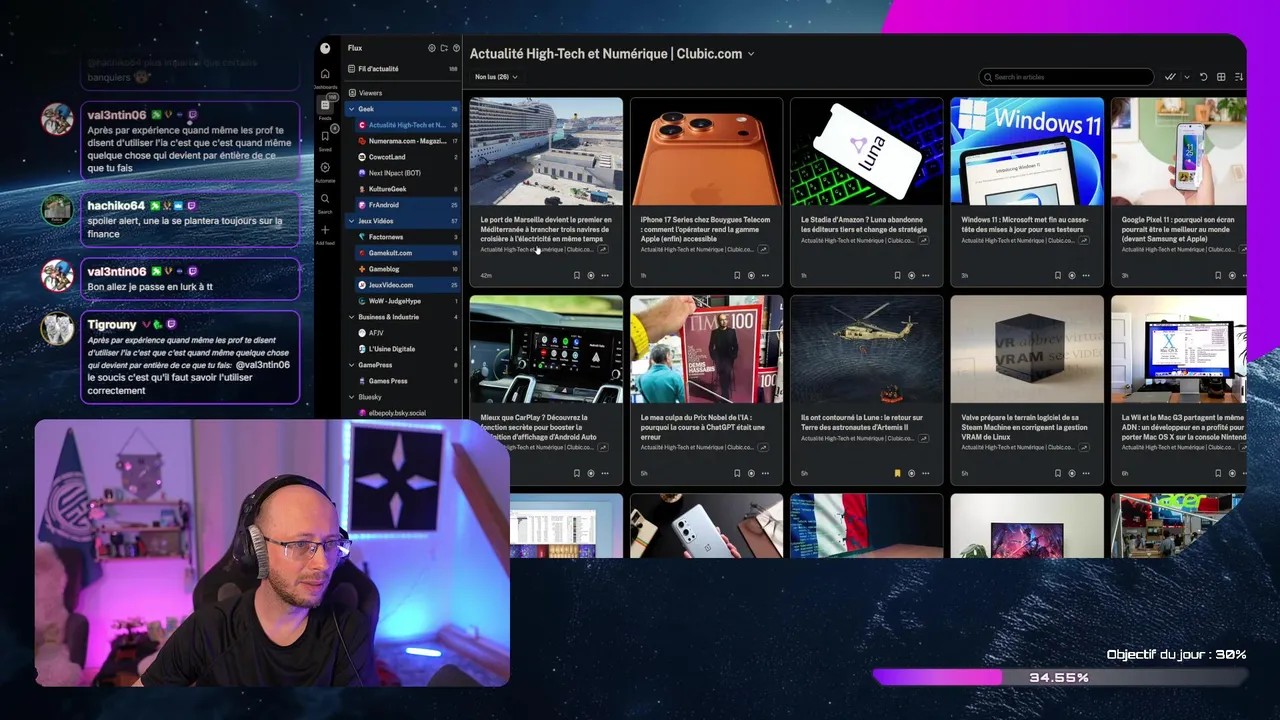Select the KultureGeek feed
Image resolution: width=1280 pixels, height=720 pixels.
(408, 189)
